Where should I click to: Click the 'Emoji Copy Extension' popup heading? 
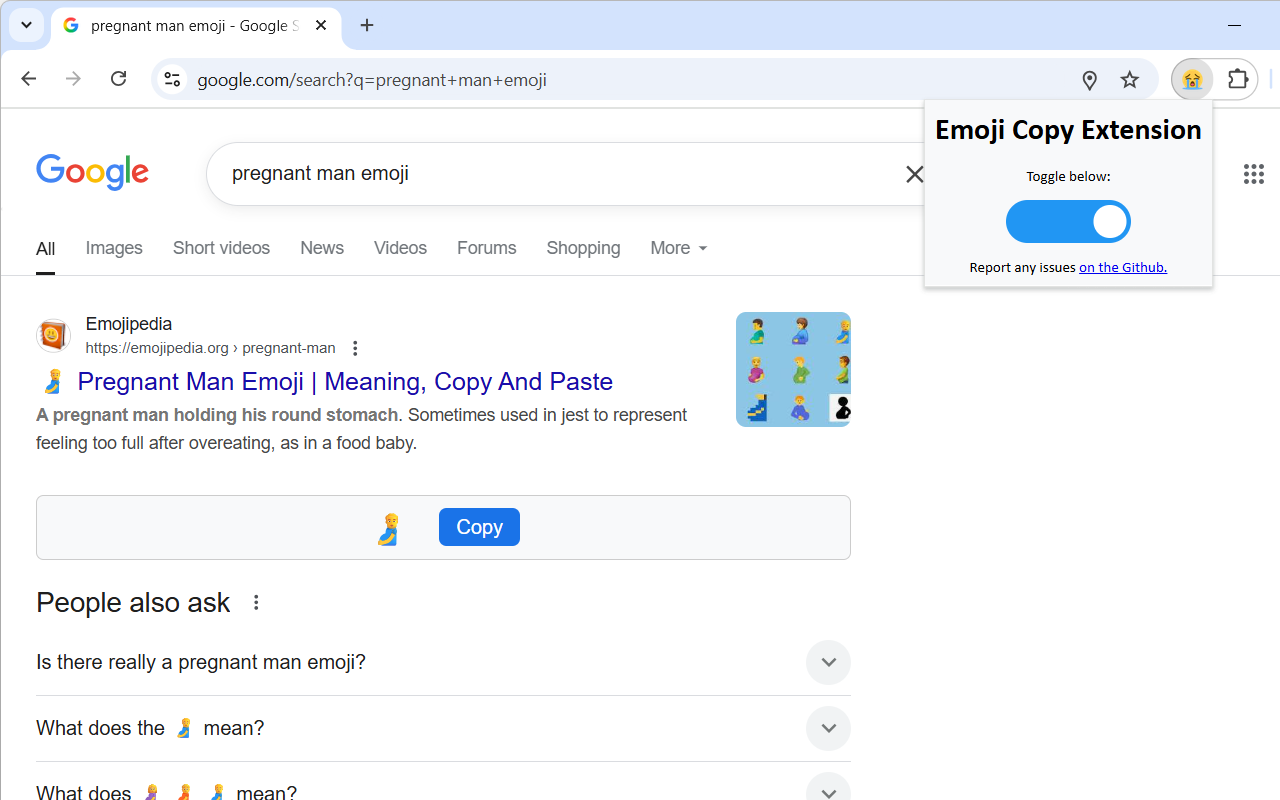(x=1068, y=130)
